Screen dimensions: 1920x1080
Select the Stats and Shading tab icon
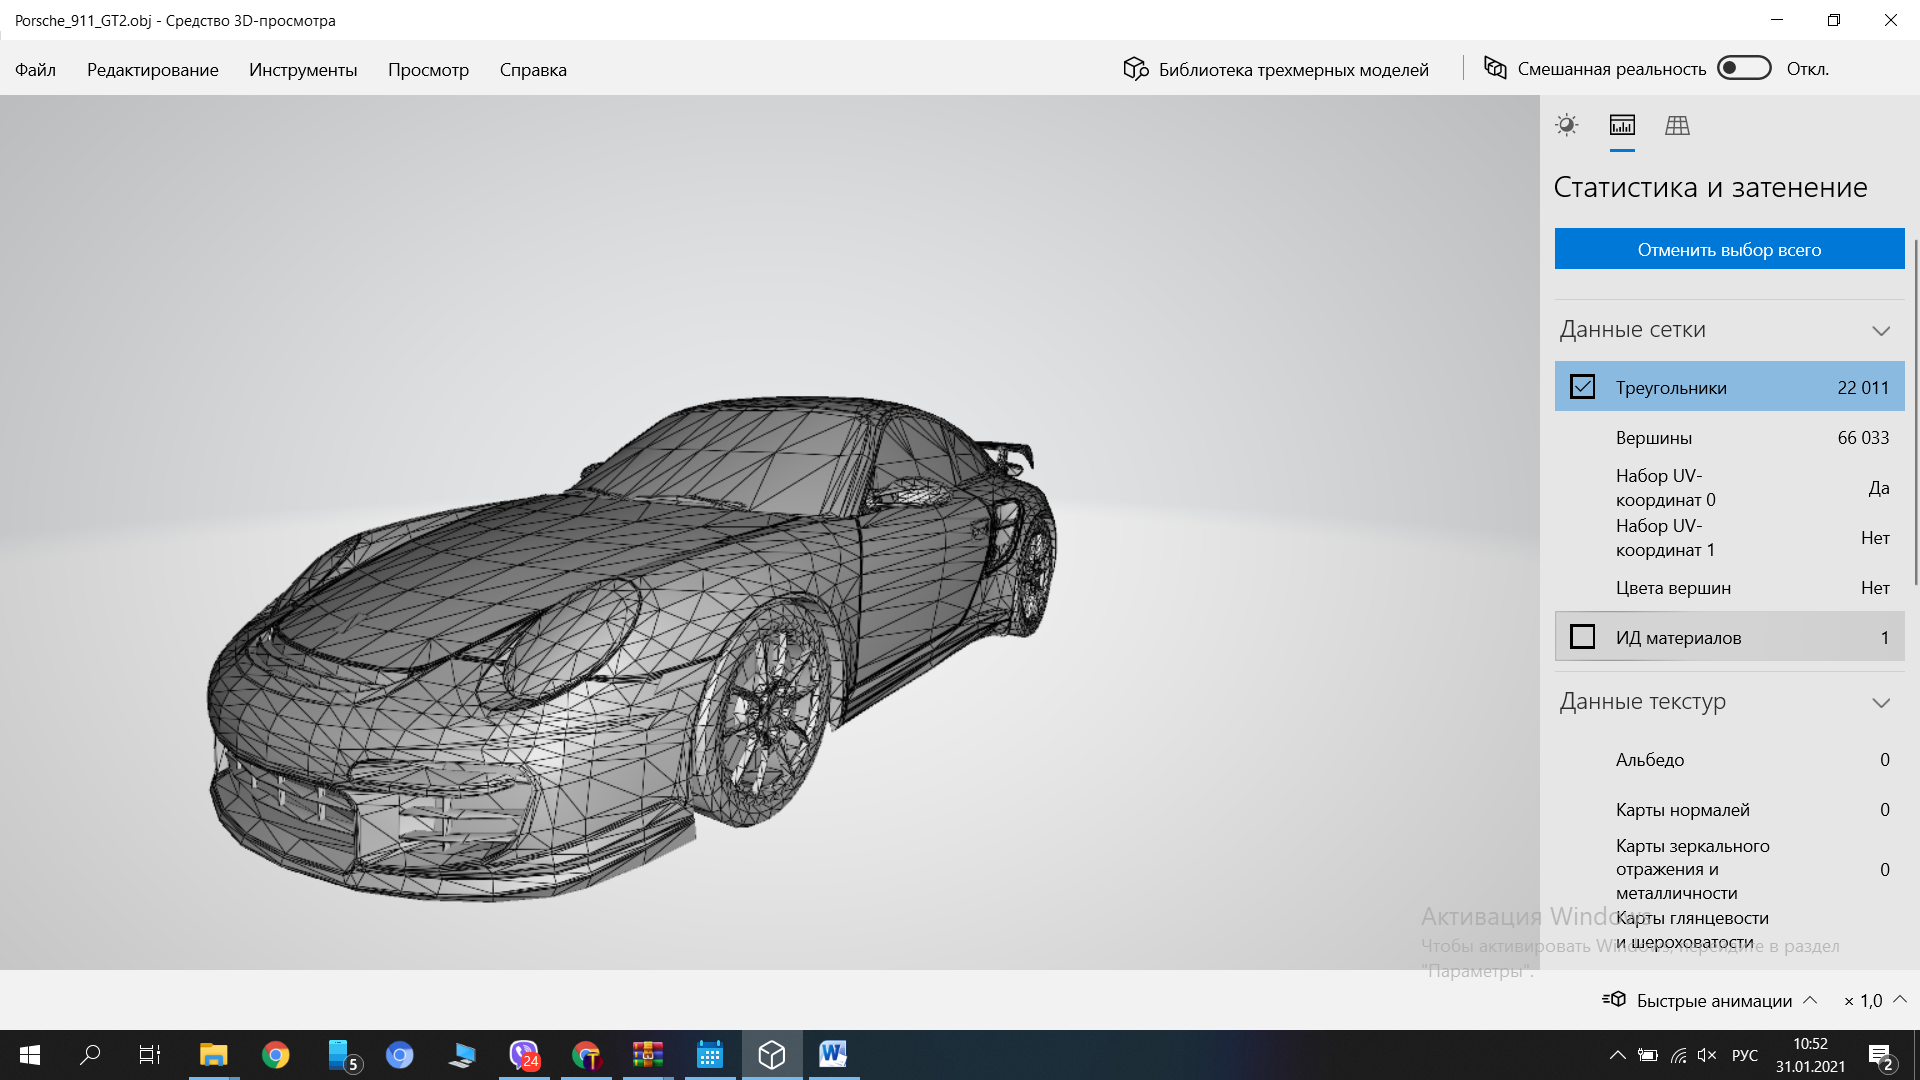click(1622, 125)
